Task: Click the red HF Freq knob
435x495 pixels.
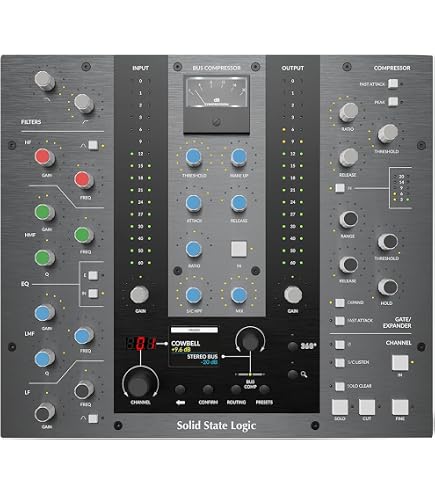Action: (x=84, y=179)
